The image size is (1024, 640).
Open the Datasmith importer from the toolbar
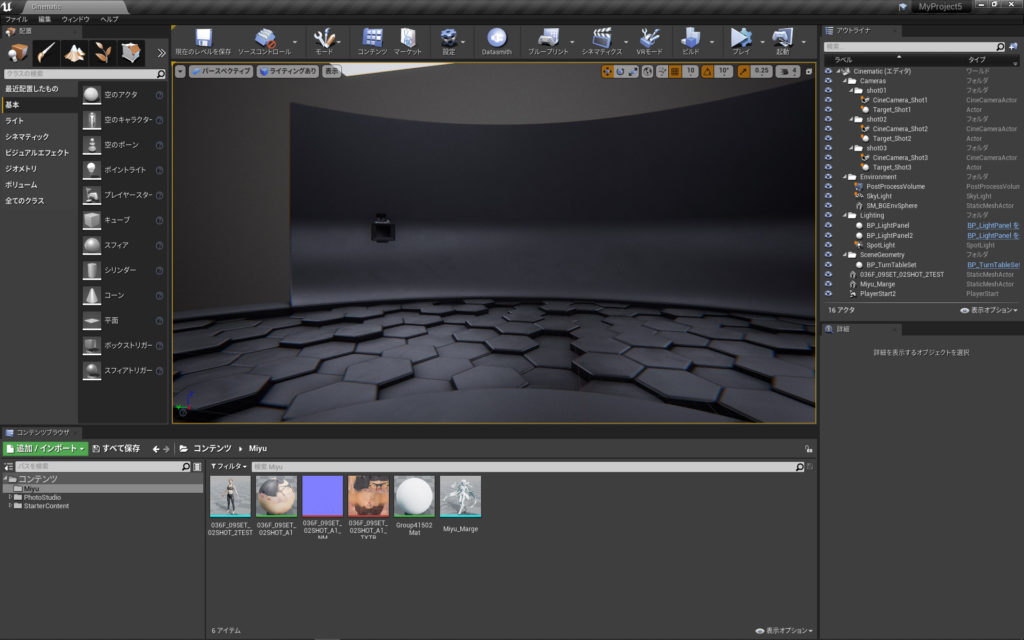pos(496,38)
